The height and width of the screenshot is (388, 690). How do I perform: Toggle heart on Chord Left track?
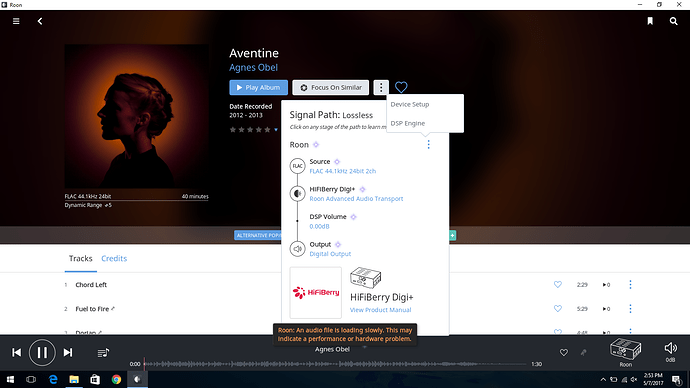[558, 285]
